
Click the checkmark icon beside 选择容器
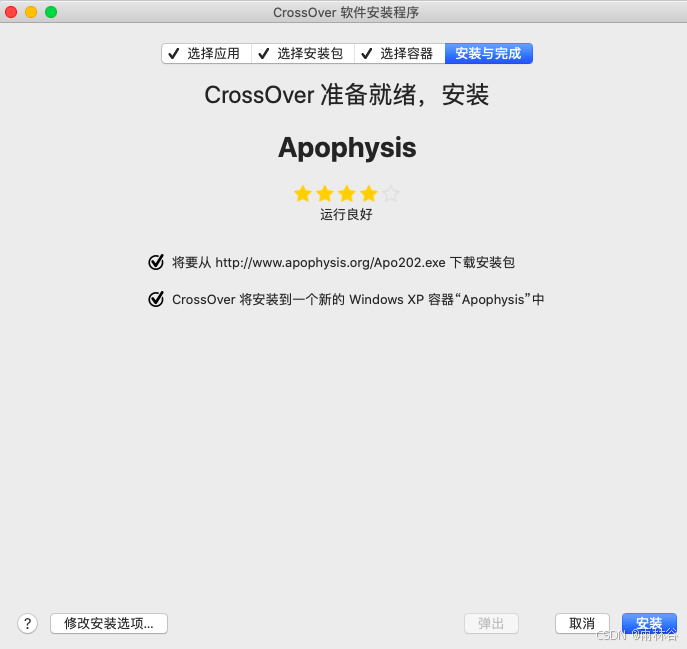point(367,53)
